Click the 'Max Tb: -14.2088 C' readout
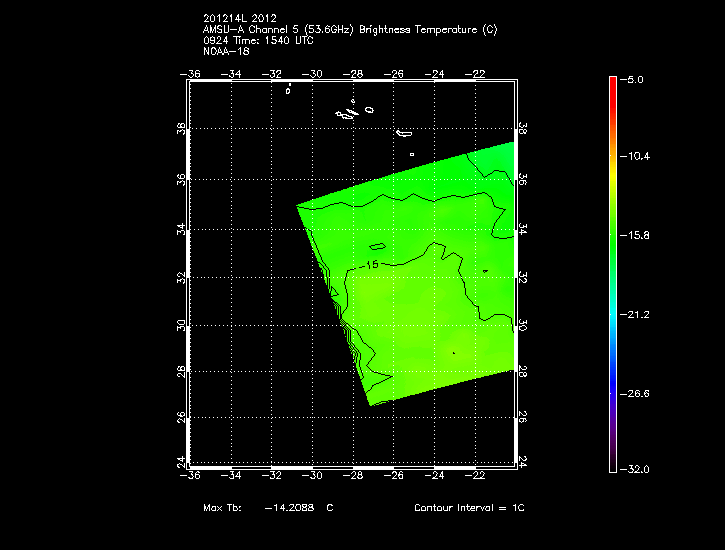 (x=268, y=508)
